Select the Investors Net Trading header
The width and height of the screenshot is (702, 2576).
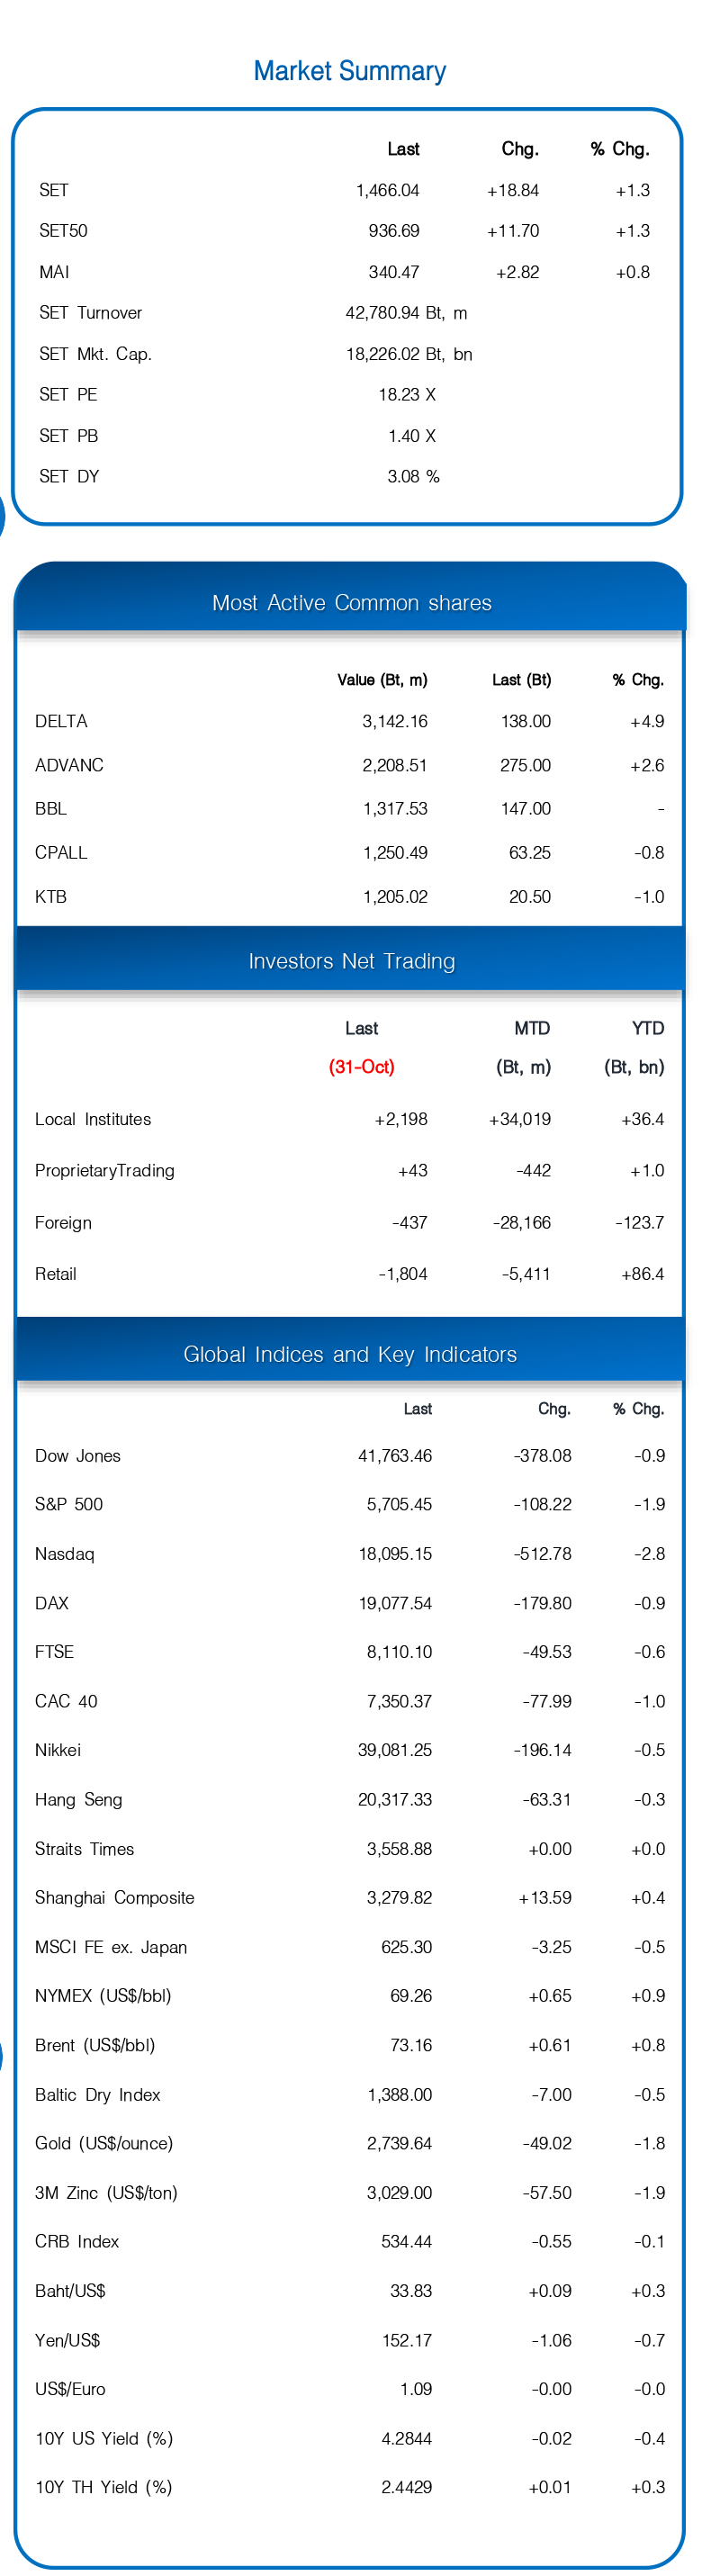pos(351,961)
